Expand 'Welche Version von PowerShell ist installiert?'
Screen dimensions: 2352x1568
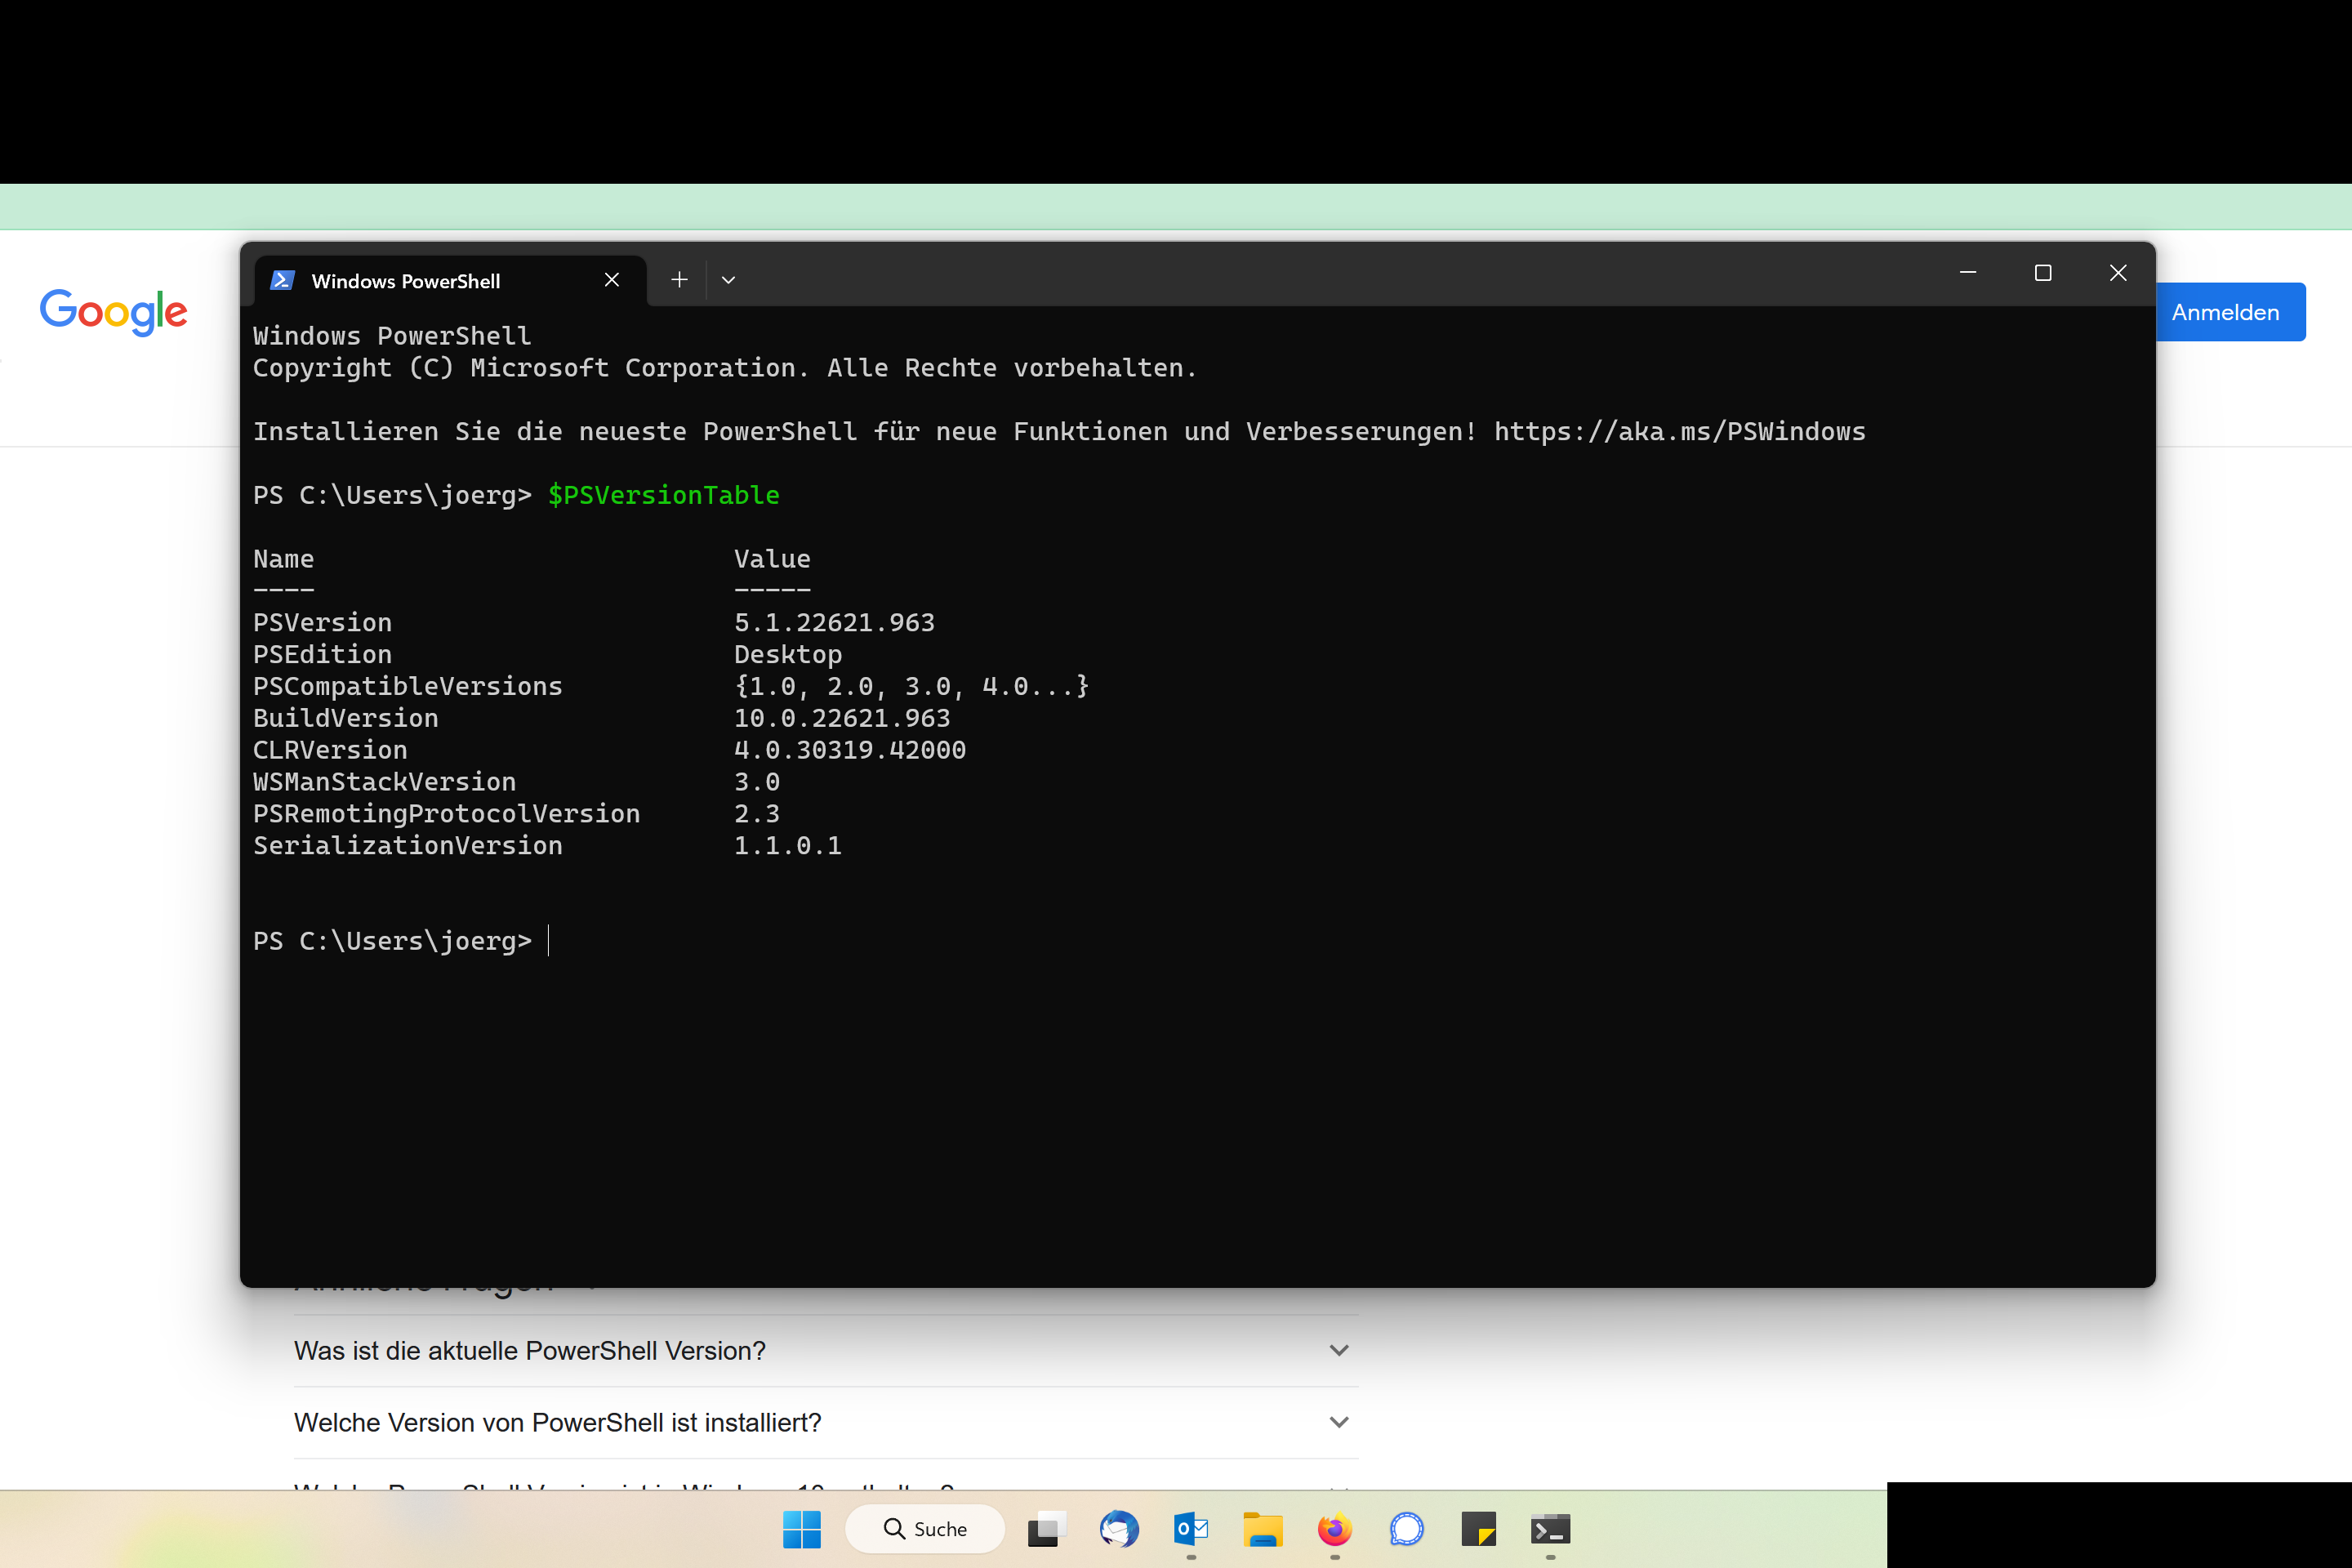(x=826, y=1423)
